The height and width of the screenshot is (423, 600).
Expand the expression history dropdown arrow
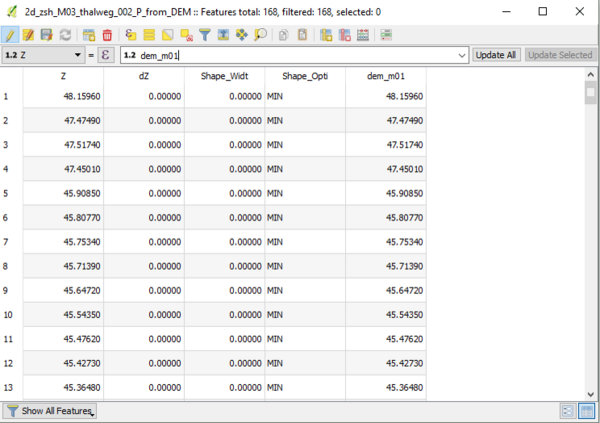pyautogui.click(x=461, y=55)
